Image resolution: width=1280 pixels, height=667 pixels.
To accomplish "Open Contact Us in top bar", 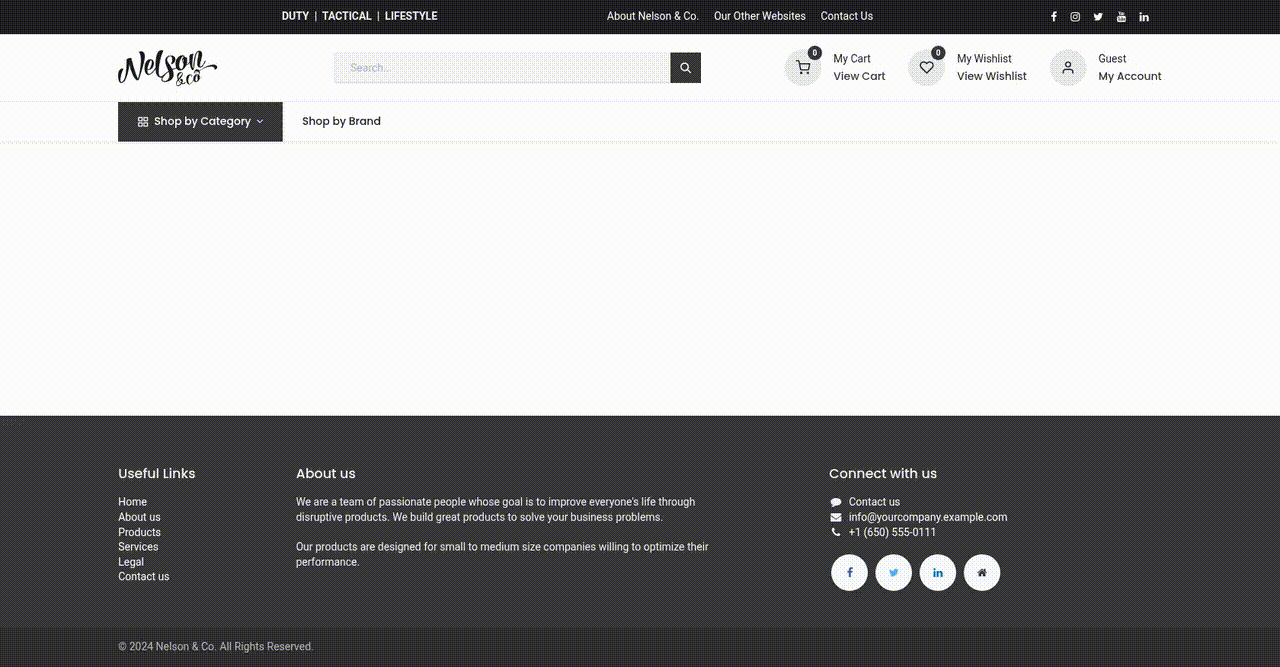I will coord(847,16).
